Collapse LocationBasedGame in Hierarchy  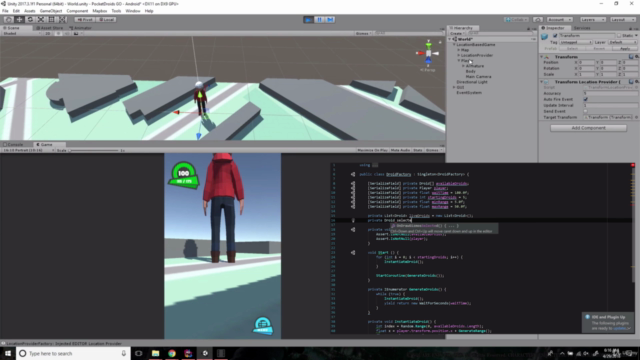[454, 44]
